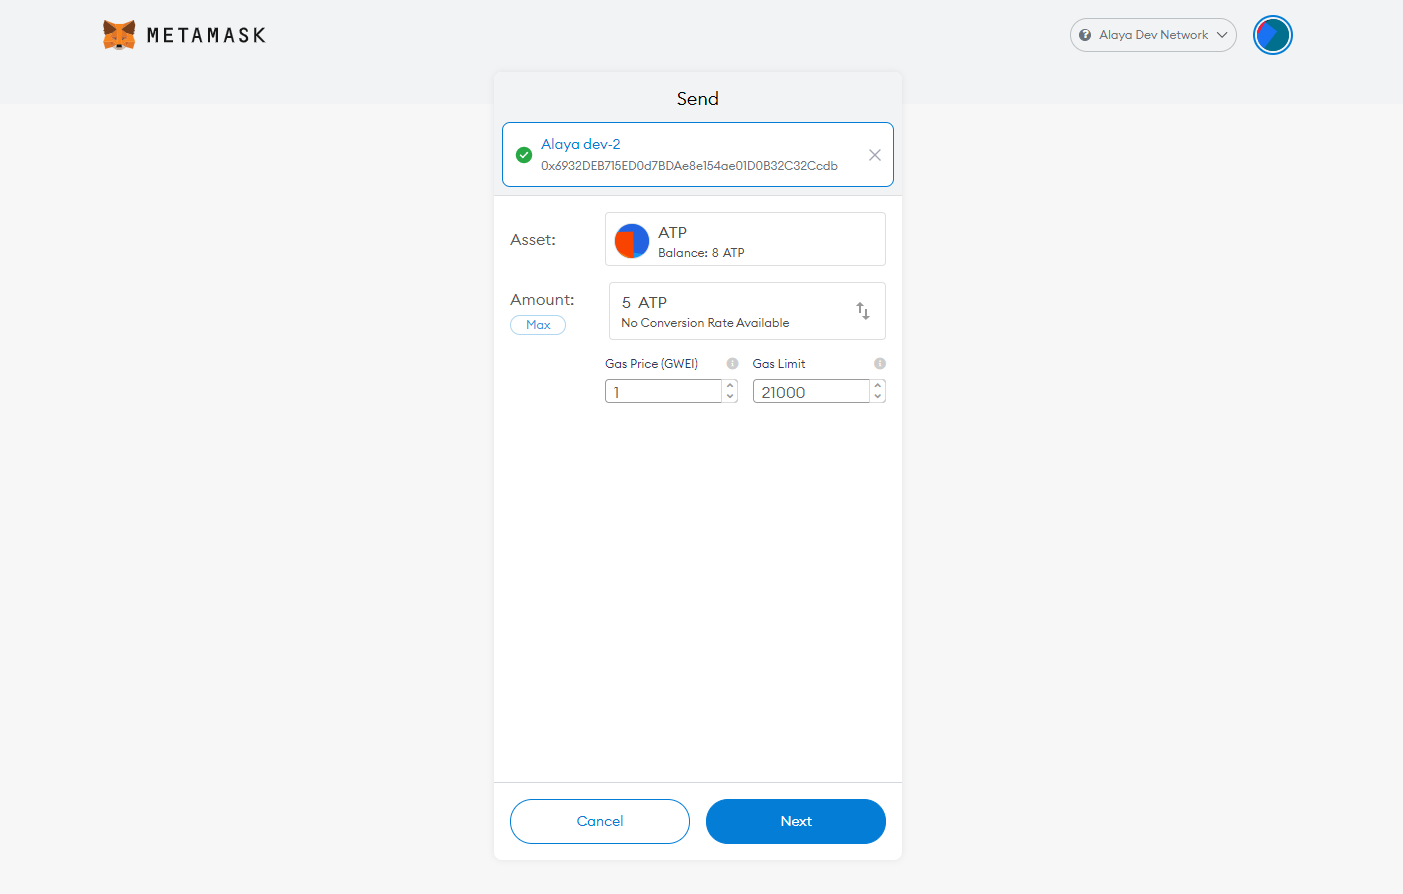Click the recipient address 0x6932DEB715...
Viewport: 1403px width, 894px height.
689,166
